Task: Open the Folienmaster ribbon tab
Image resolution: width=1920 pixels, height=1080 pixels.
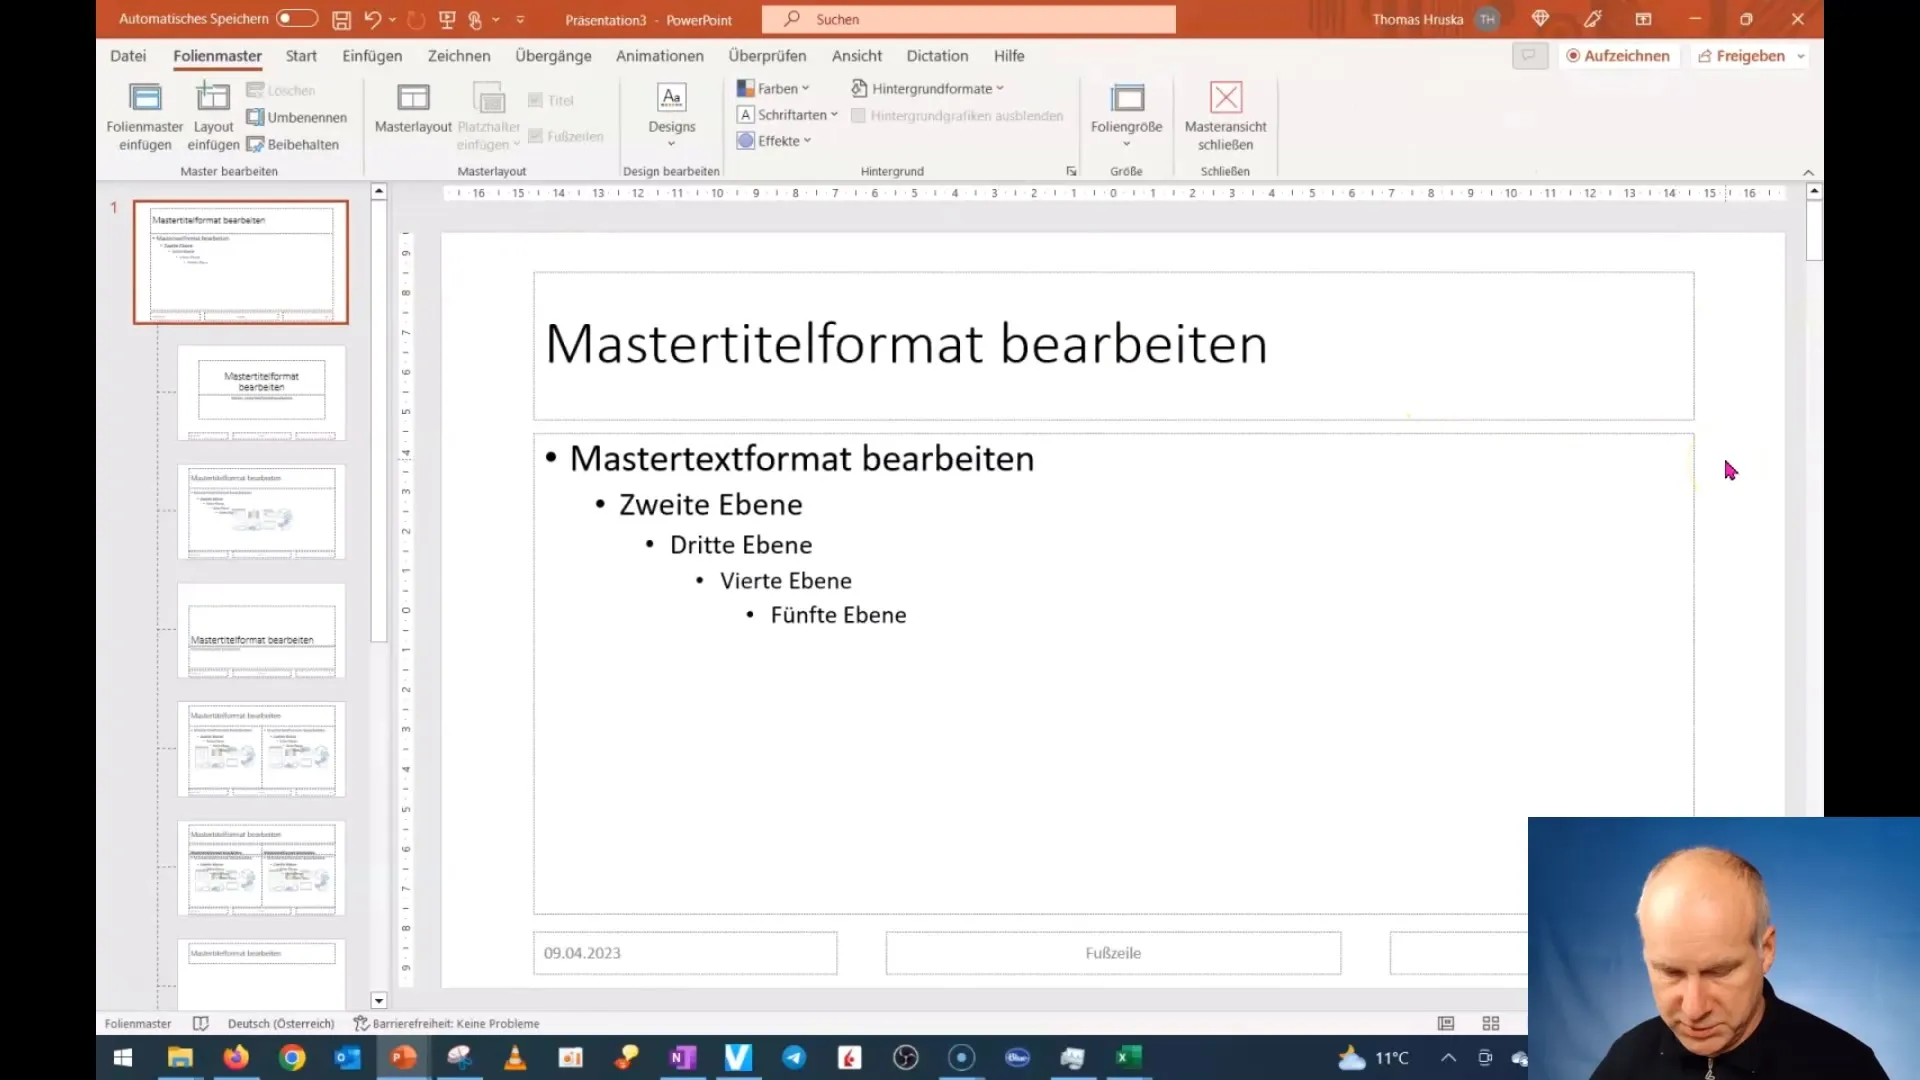Action: [218, 55]
